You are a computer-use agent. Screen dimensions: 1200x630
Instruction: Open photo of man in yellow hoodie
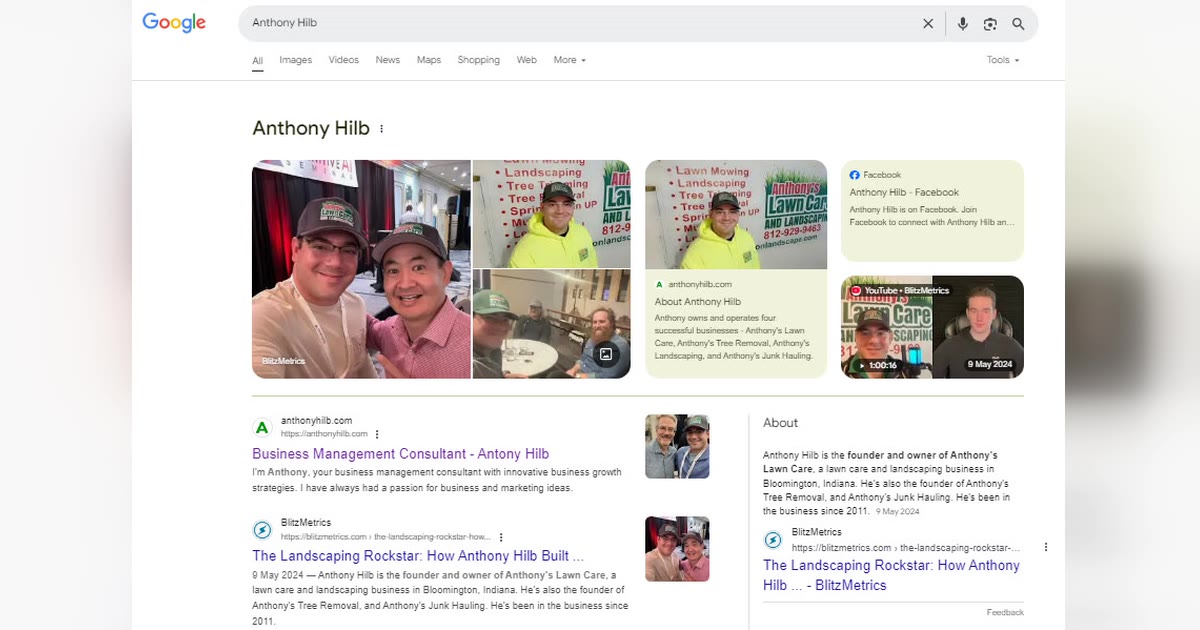[552, 213]
